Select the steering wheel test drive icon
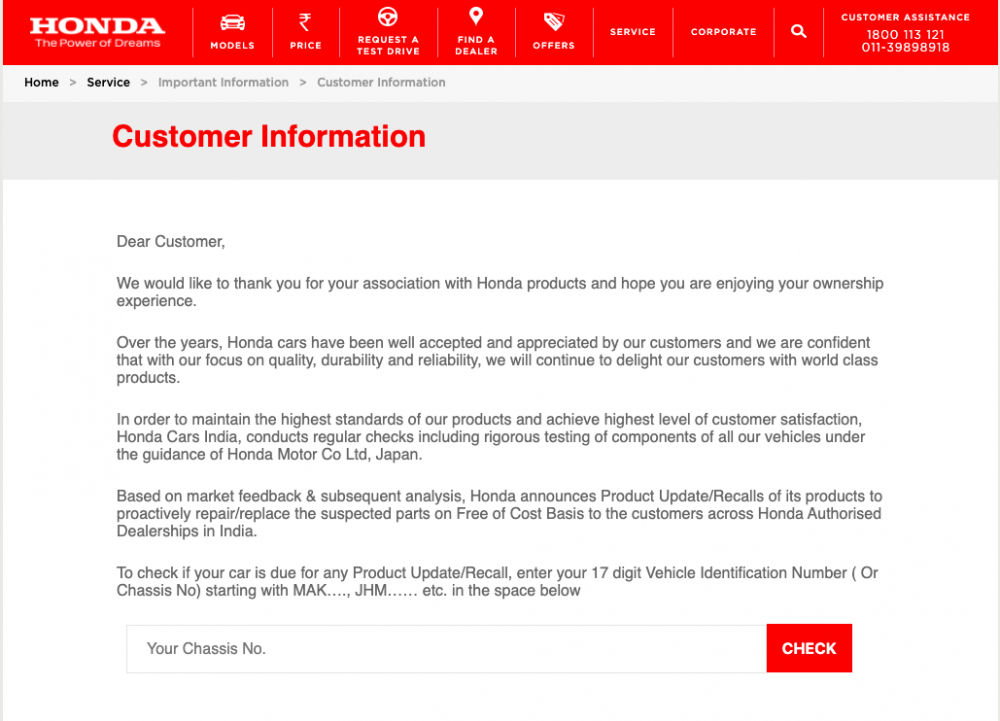This screenshot has width=1000, height=721. pos(388,18)
